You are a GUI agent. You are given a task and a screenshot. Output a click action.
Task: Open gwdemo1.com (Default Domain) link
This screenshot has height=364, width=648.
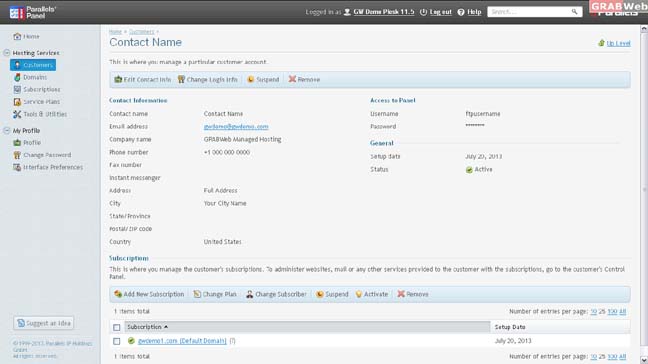point(182,341)
